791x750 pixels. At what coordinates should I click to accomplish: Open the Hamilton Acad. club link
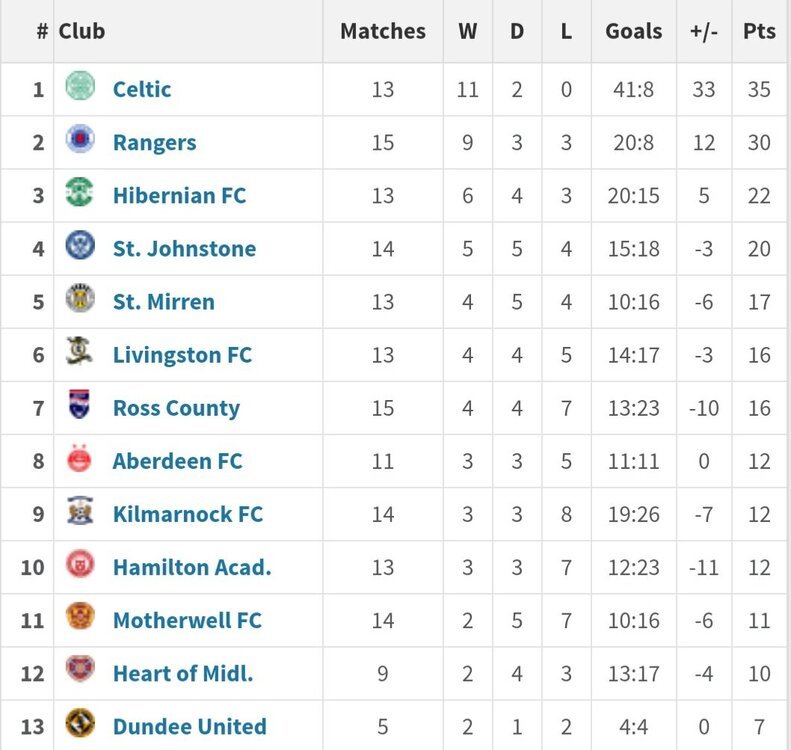pos(192,567)
